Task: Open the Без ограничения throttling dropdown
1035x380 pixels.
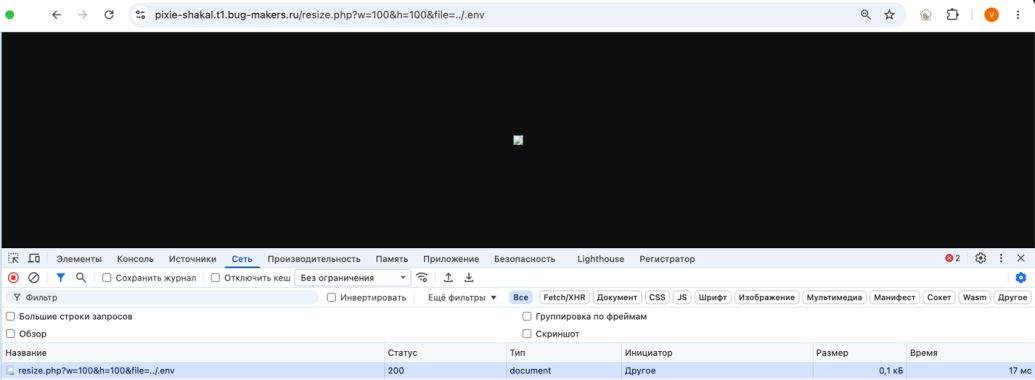Action: (x=352, y=278)
